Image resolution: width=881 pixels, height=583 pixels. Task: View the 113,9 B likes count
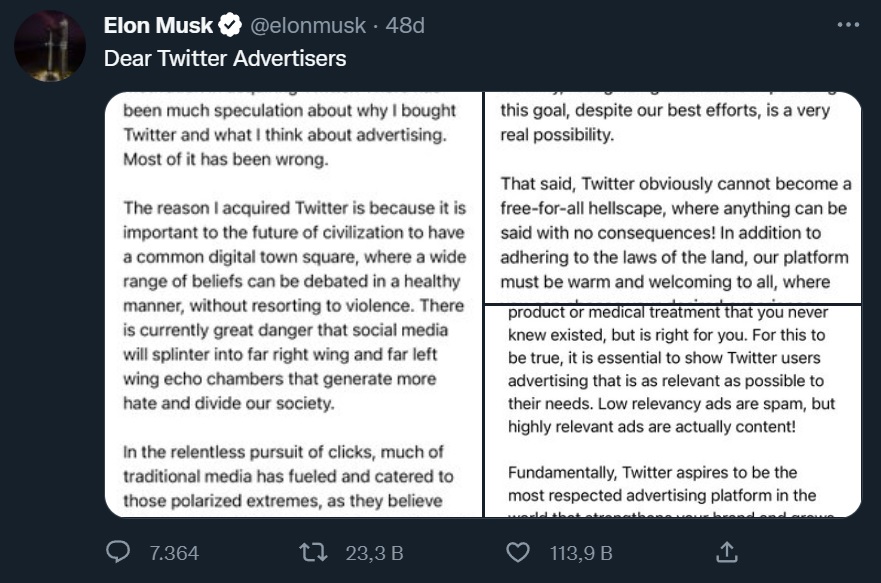581,553
